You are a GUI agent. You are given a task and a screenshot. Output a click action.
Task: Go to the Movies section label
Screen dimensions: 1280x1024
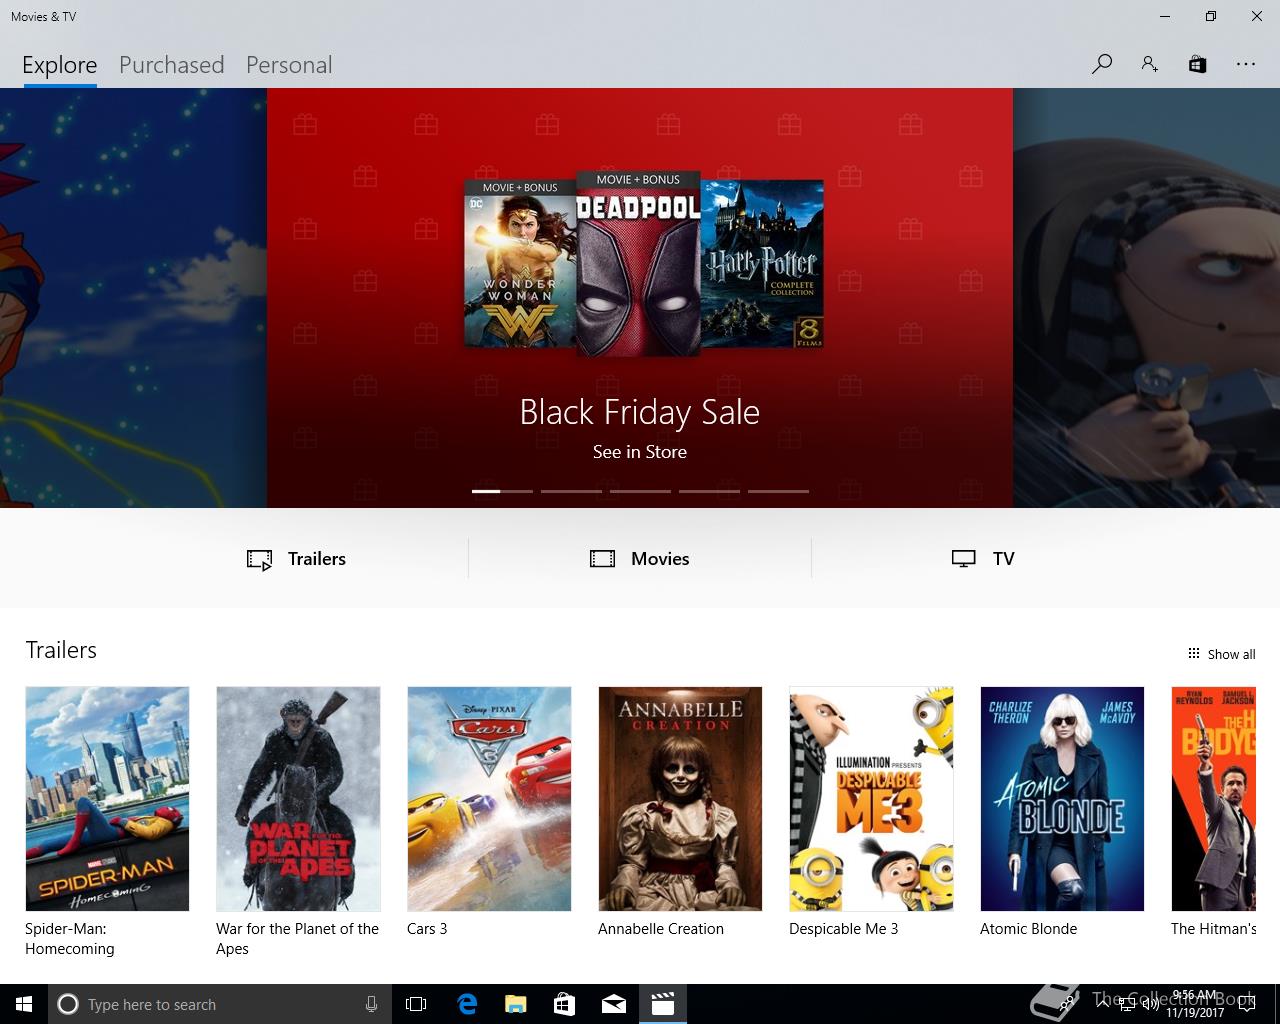[660, 559]
